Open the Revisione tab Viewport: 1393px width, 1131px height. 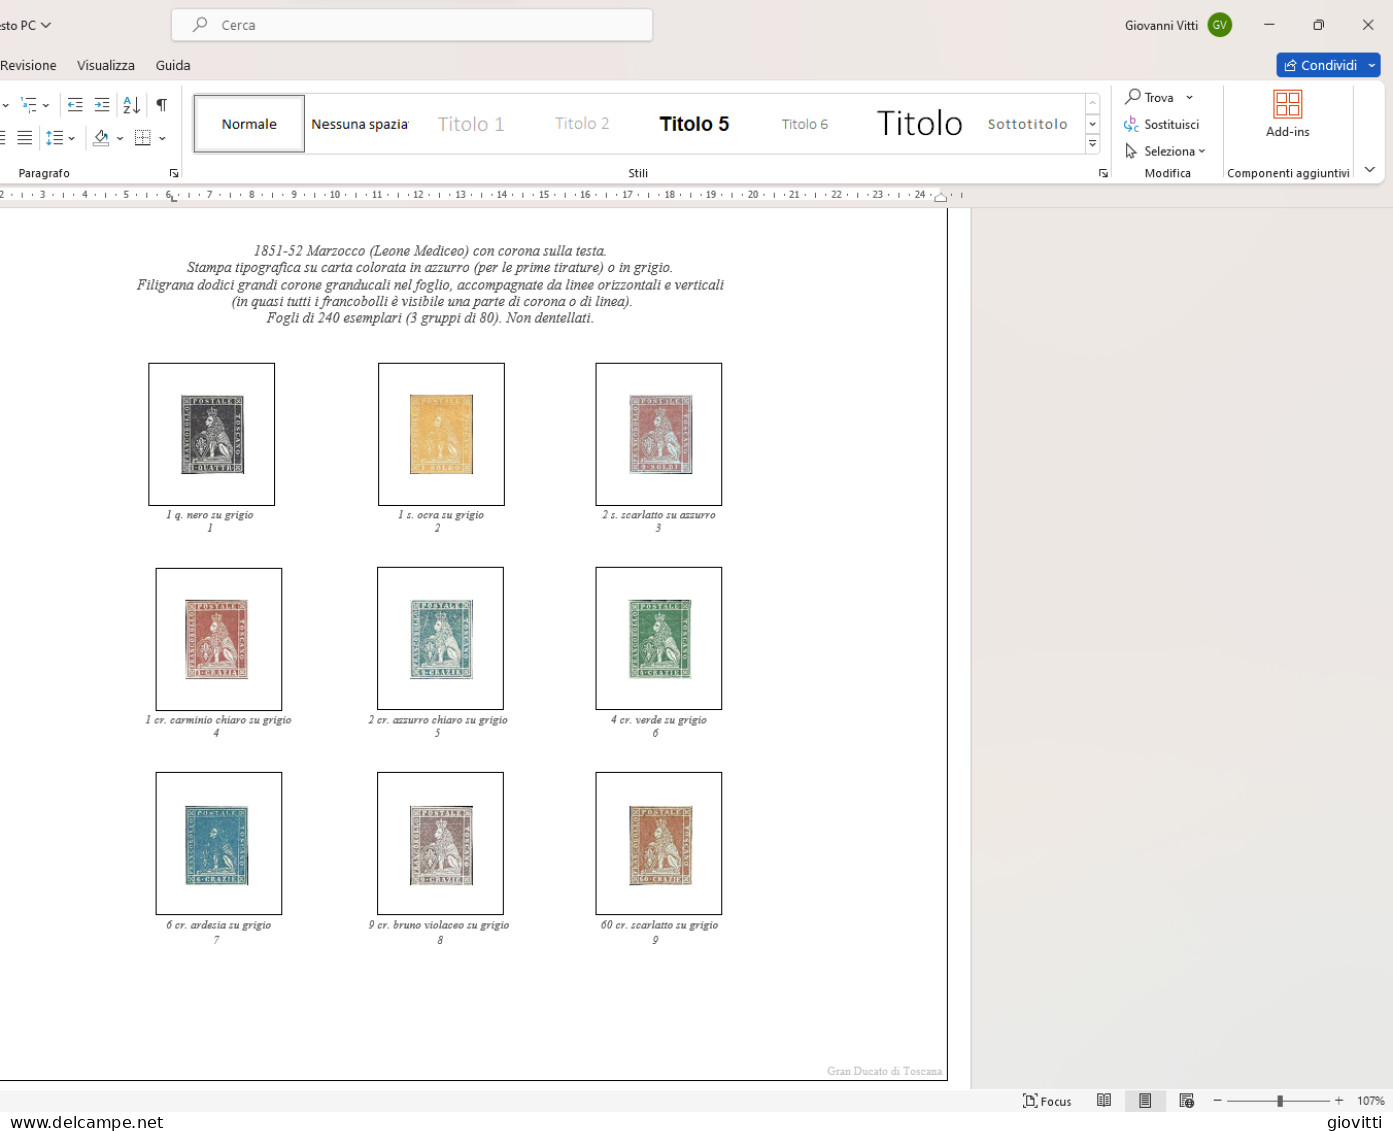[28, 65]
